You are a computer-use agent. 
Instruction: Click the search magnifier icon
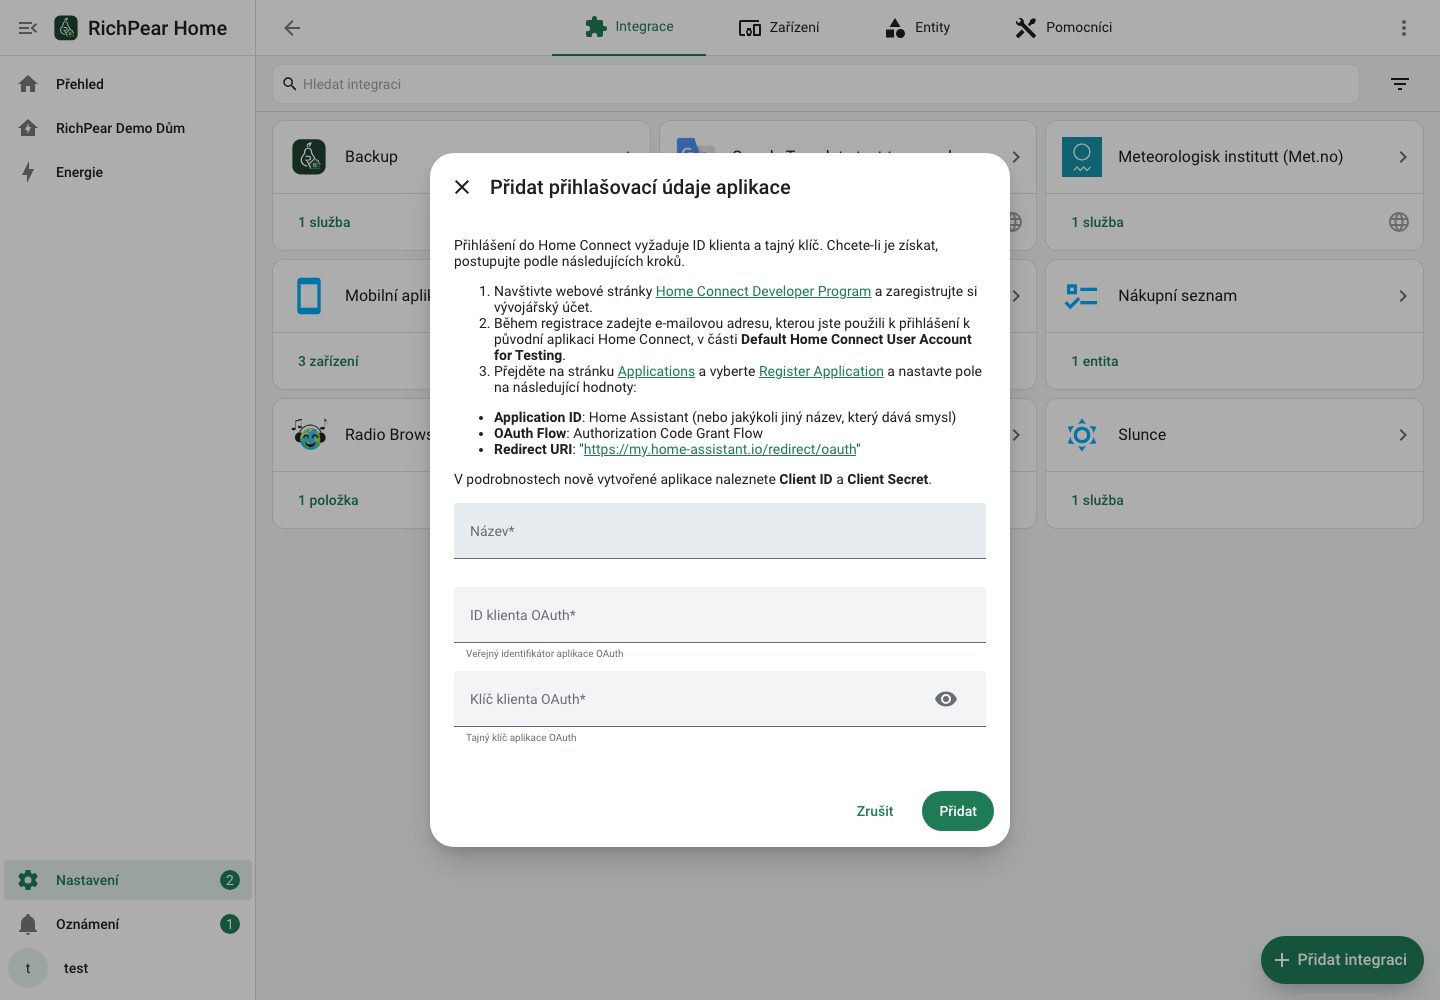pos(290,84)
